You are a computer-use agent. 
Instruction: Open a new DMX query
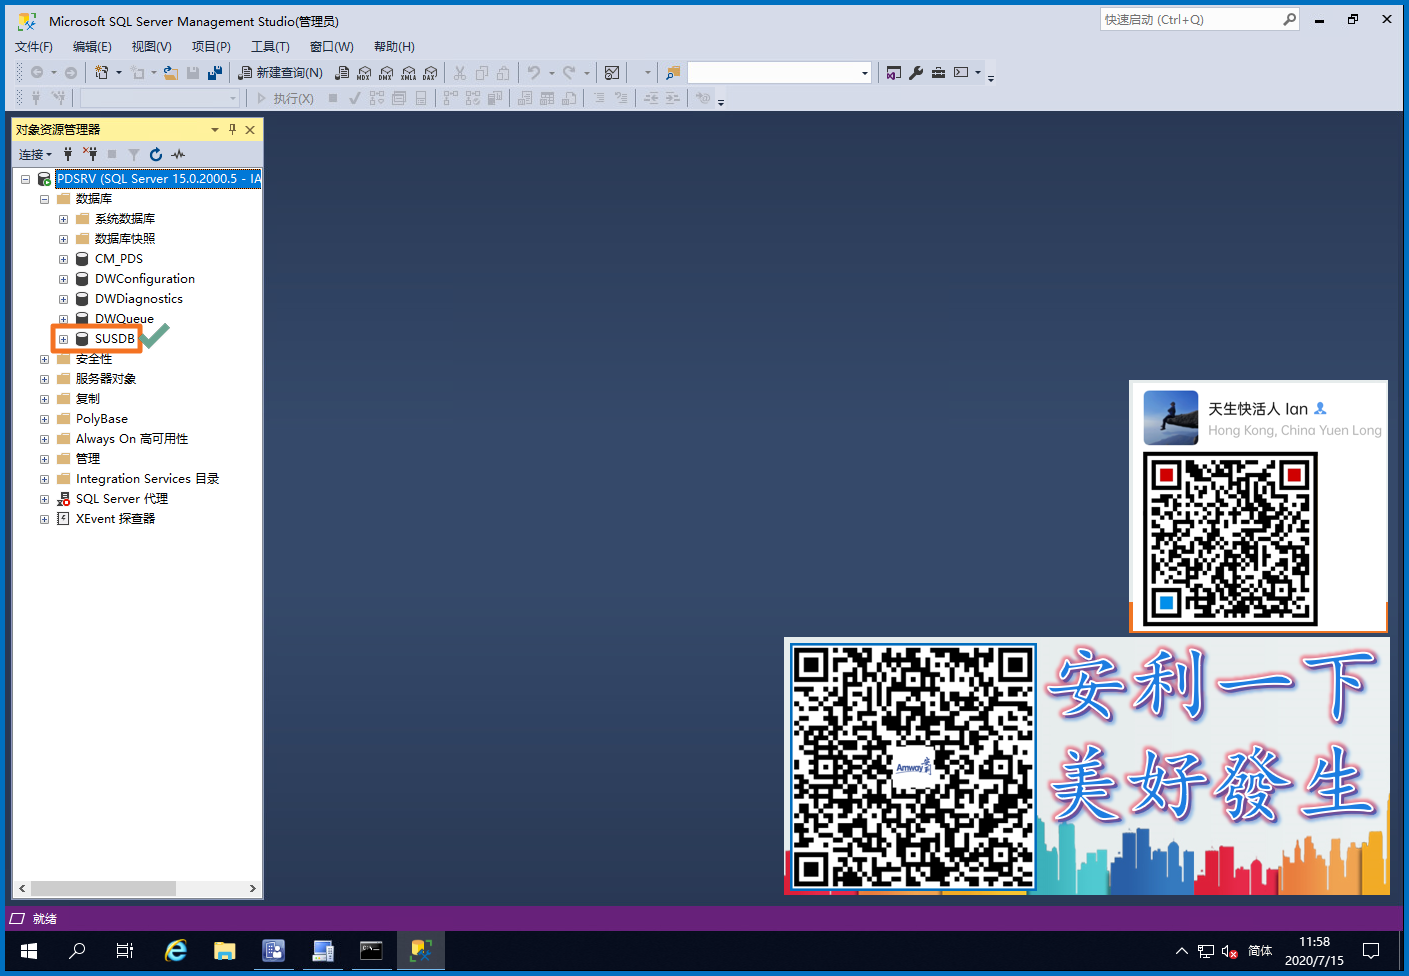(386, 72)
